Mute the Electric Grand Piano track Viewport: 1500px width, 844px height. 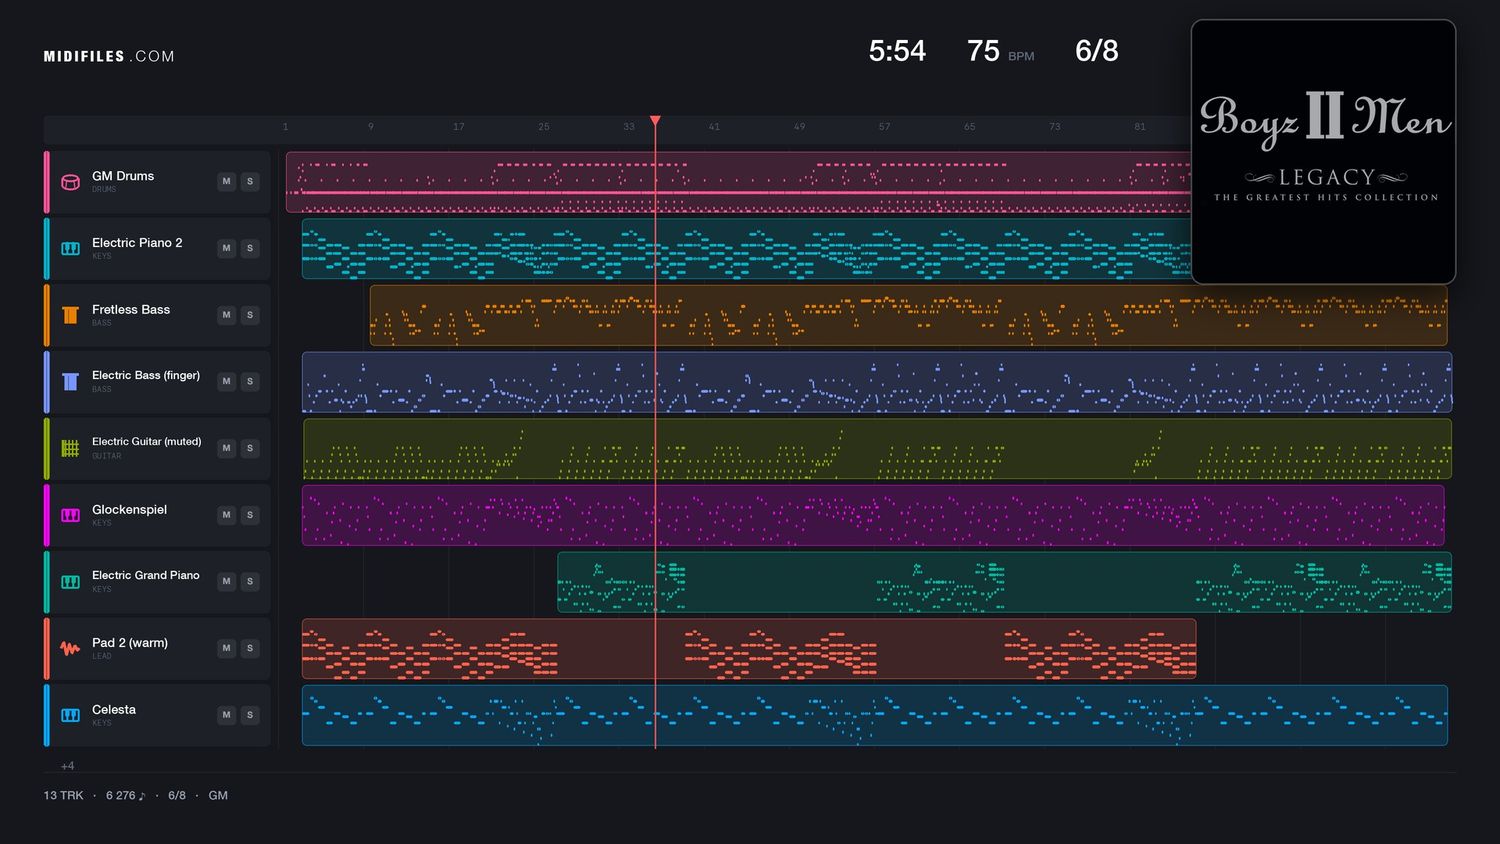(226, 581)
